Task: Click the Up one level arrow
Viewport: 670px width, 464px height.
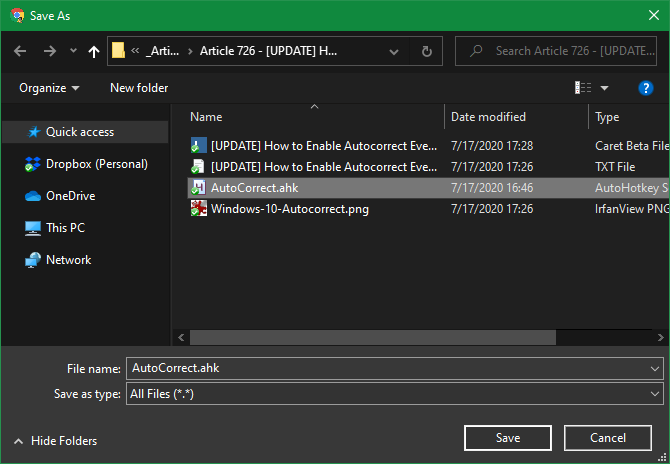Action: coord(94,51)
